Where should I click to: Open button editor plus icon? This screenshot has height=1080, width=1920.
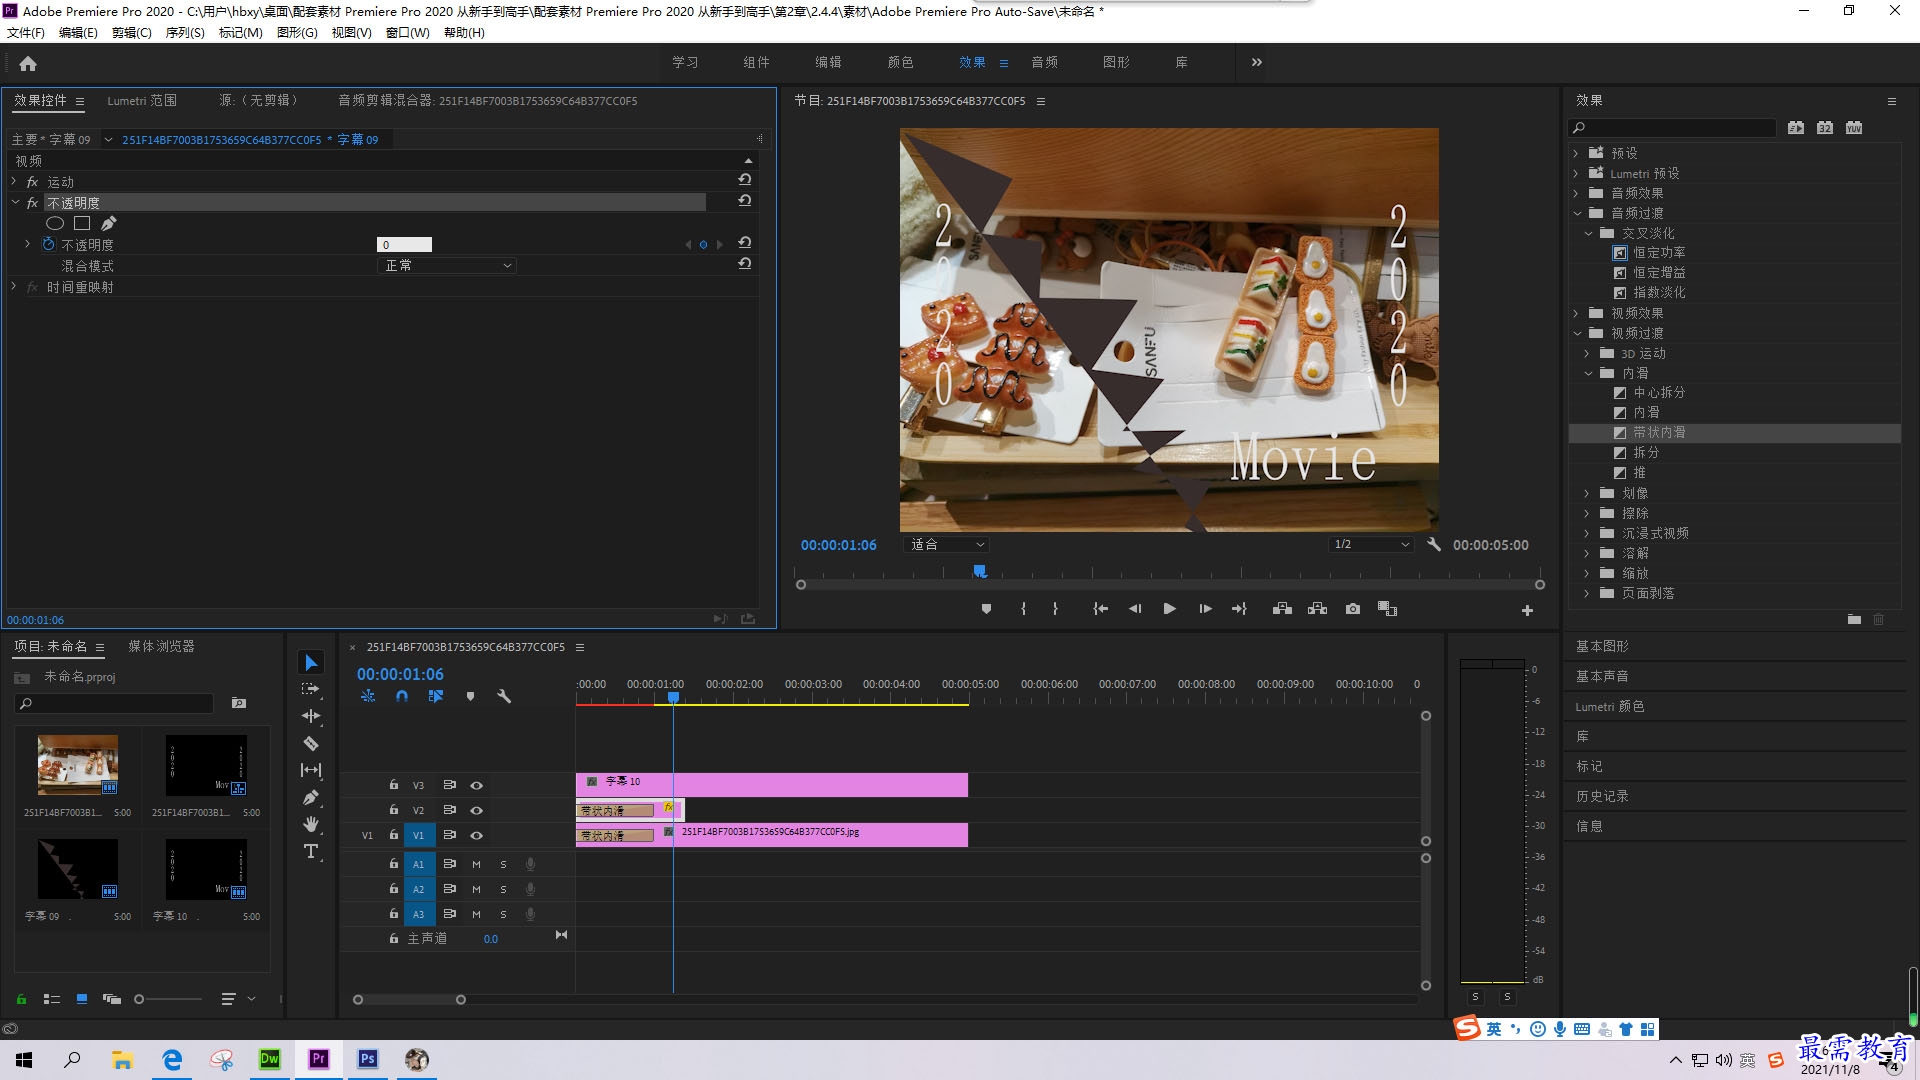point(1527,610)
